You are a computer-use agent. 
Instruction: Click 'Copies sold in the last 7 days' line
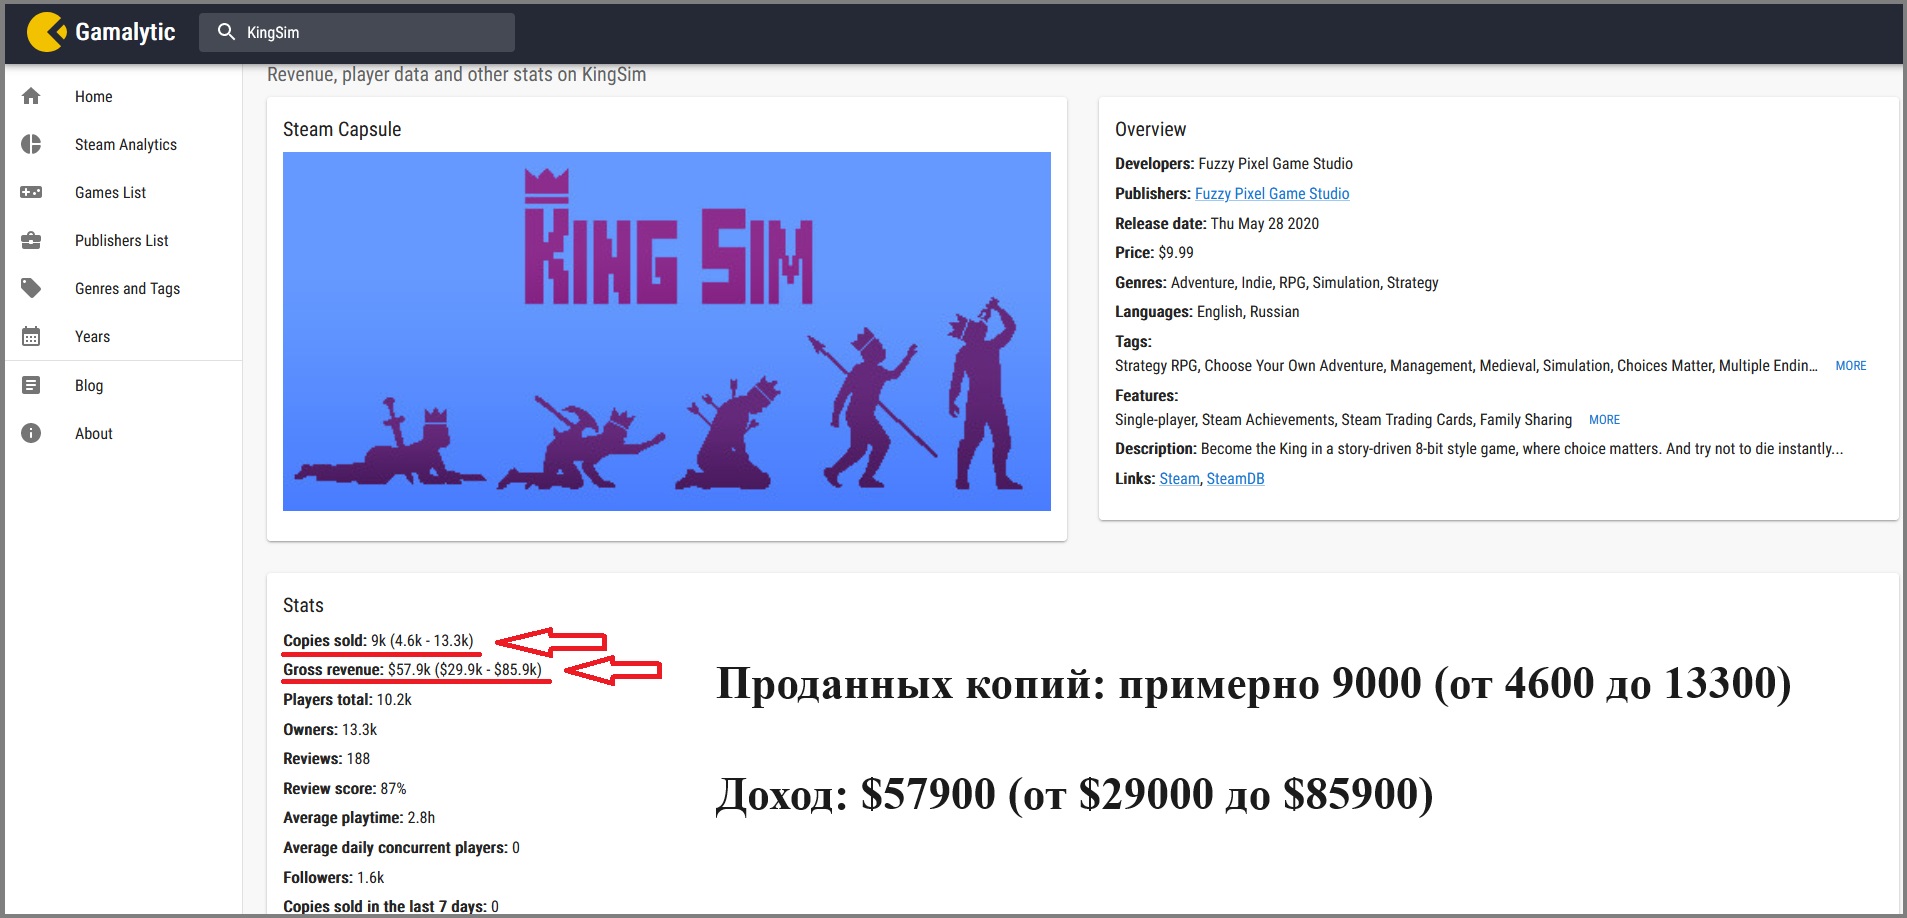coord(391,906)
